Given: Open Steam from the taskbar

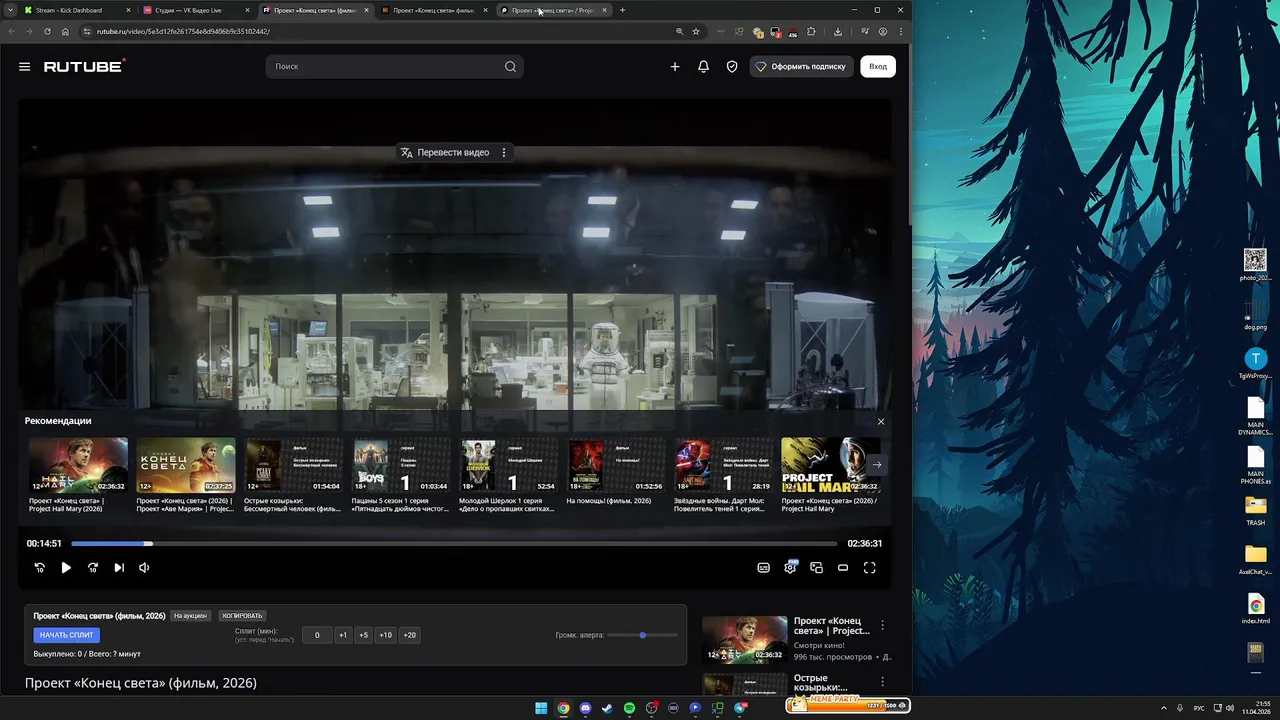Looking at the screenshot, I should coord(607,708).
